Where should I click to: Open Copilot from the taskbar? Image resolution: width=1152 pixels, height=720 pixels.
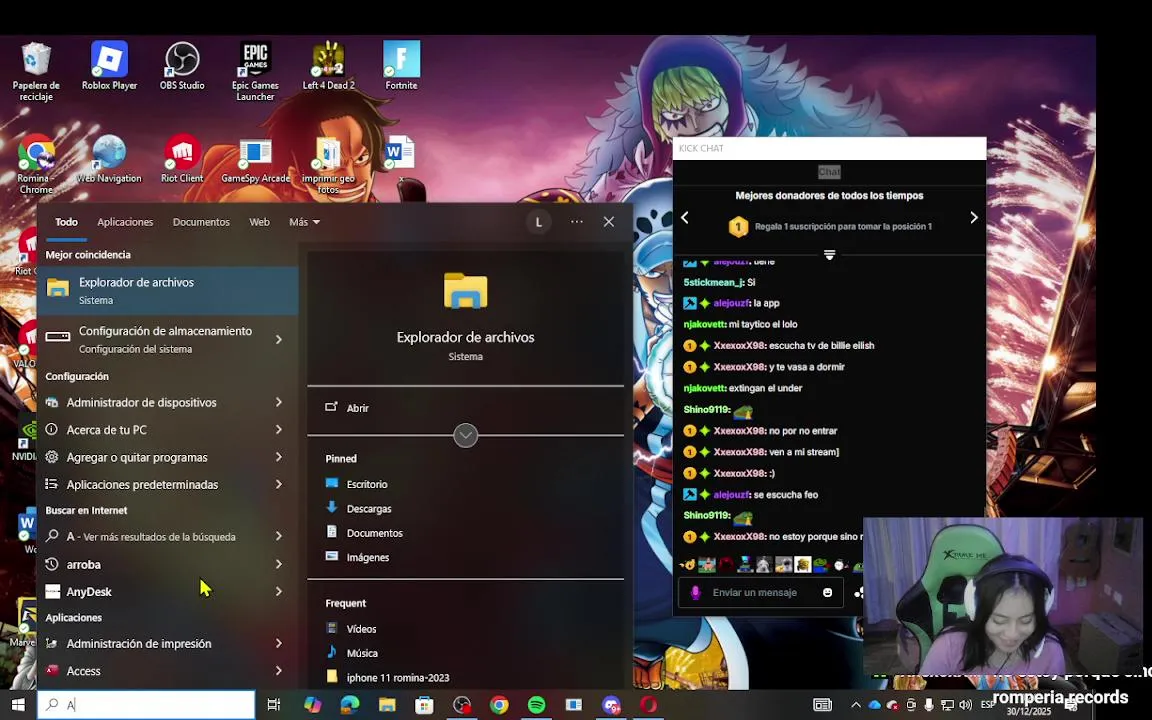tap(313, 705)
